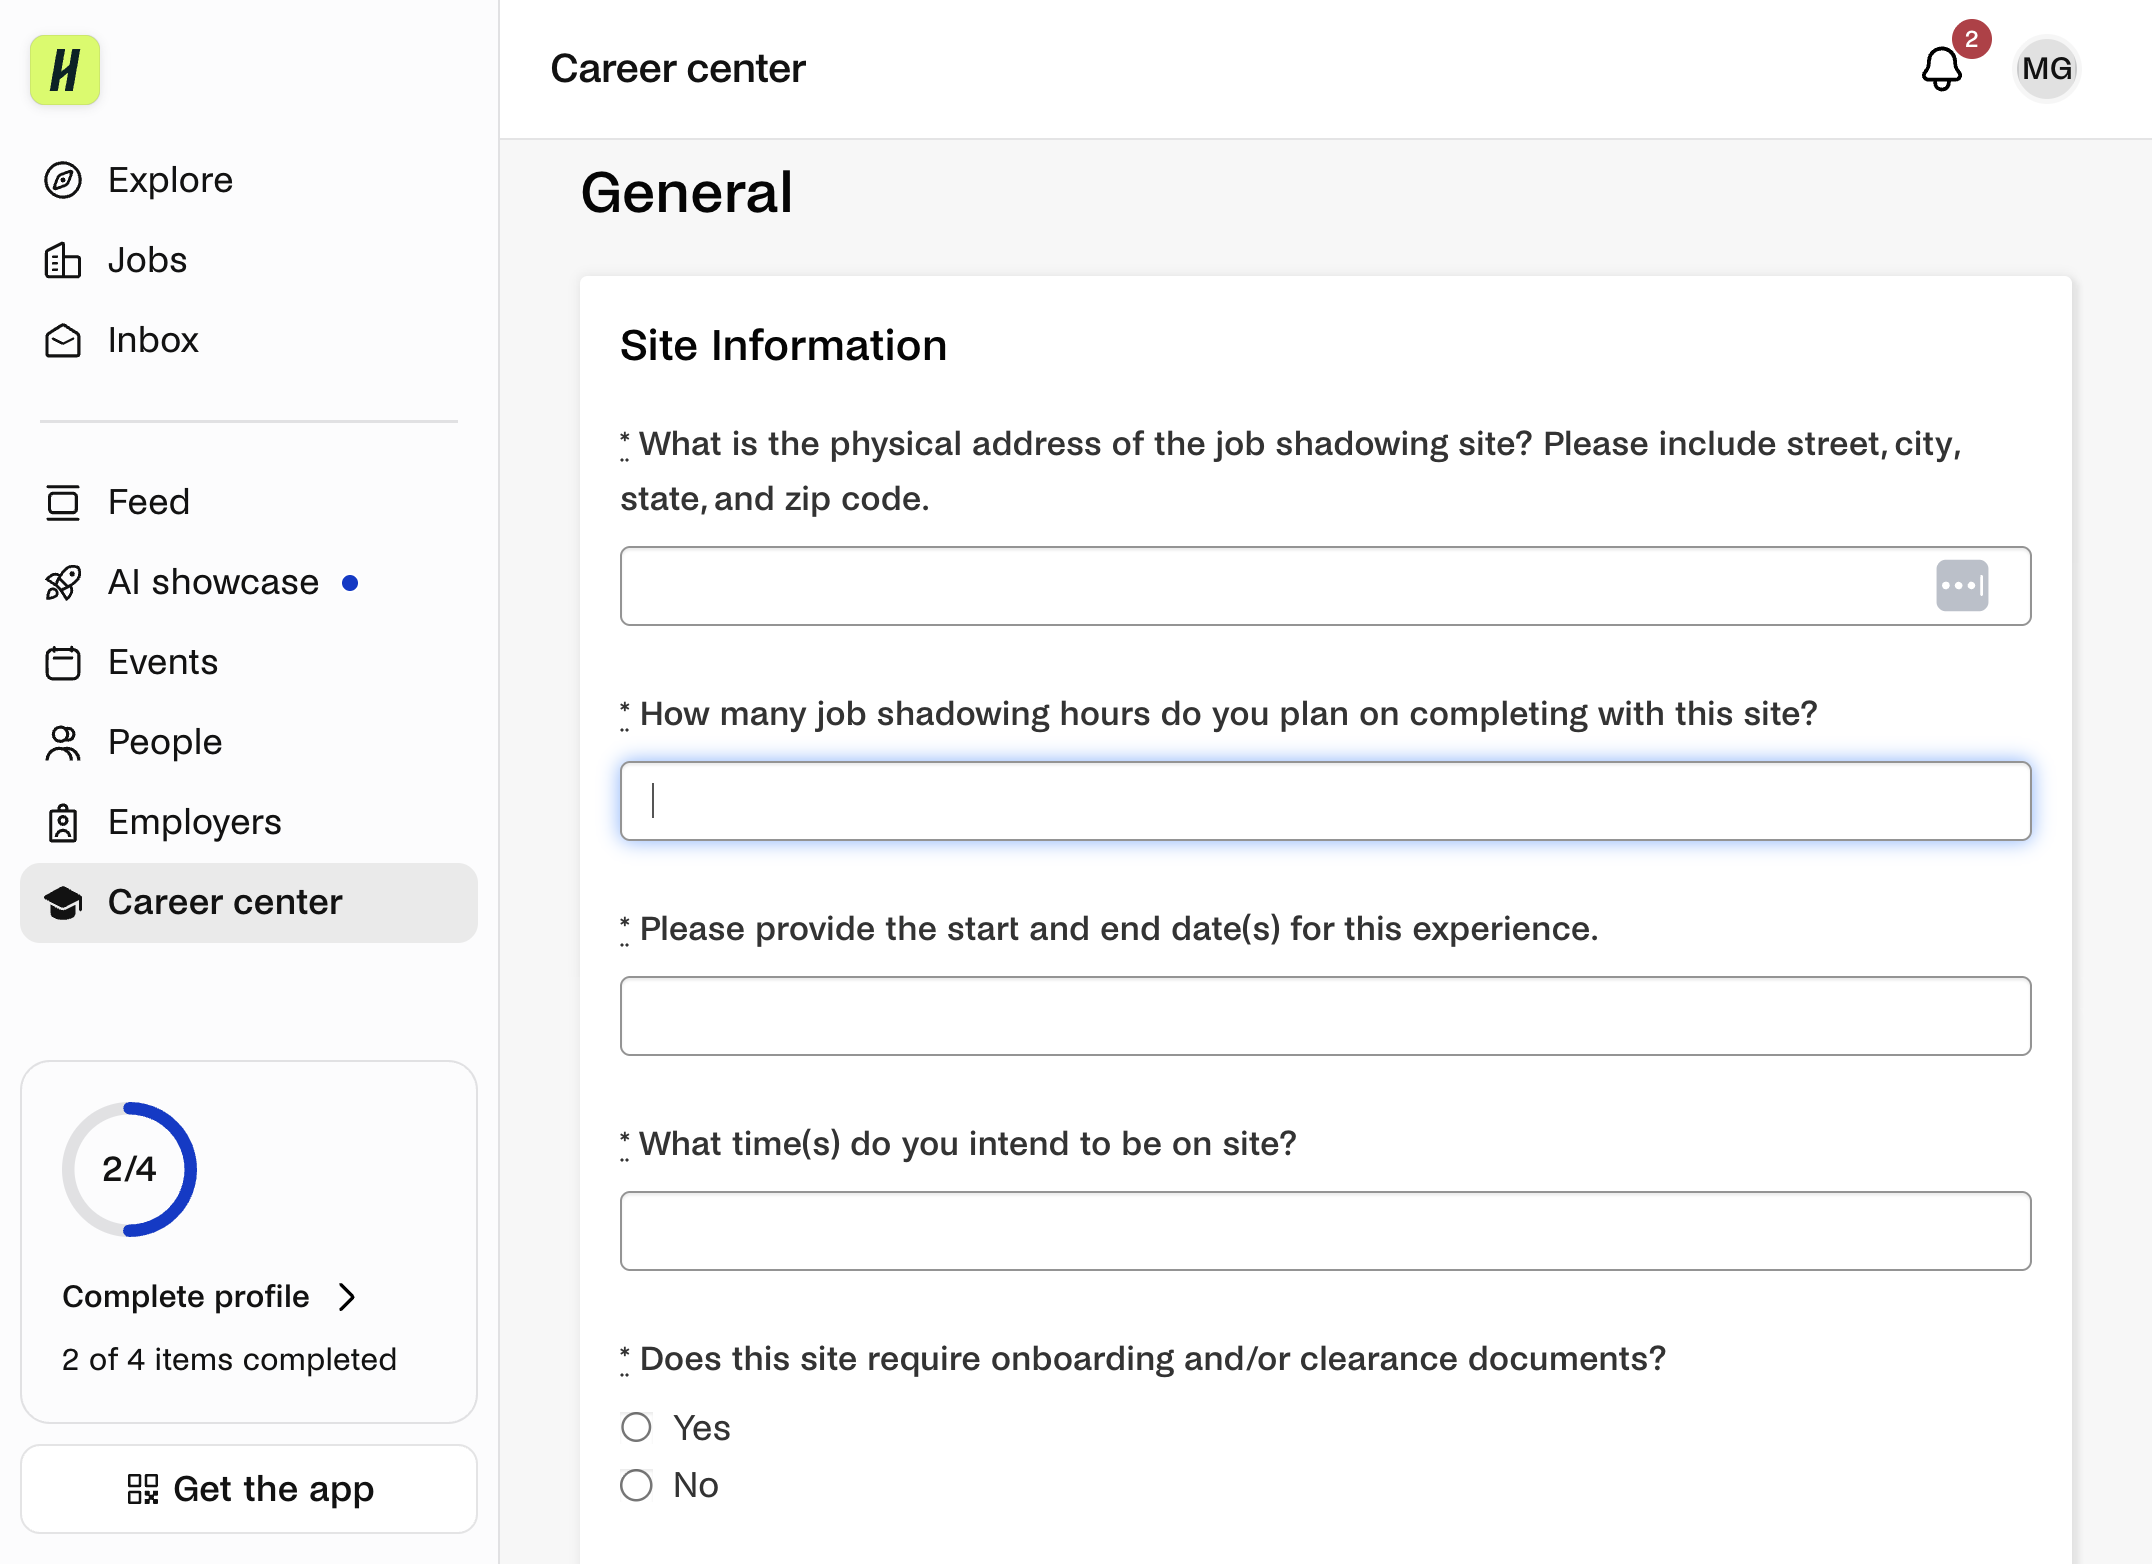Click the on-site times input field
Viewport: 2152px width, 1564px height.
[x=1325, y=1231]
